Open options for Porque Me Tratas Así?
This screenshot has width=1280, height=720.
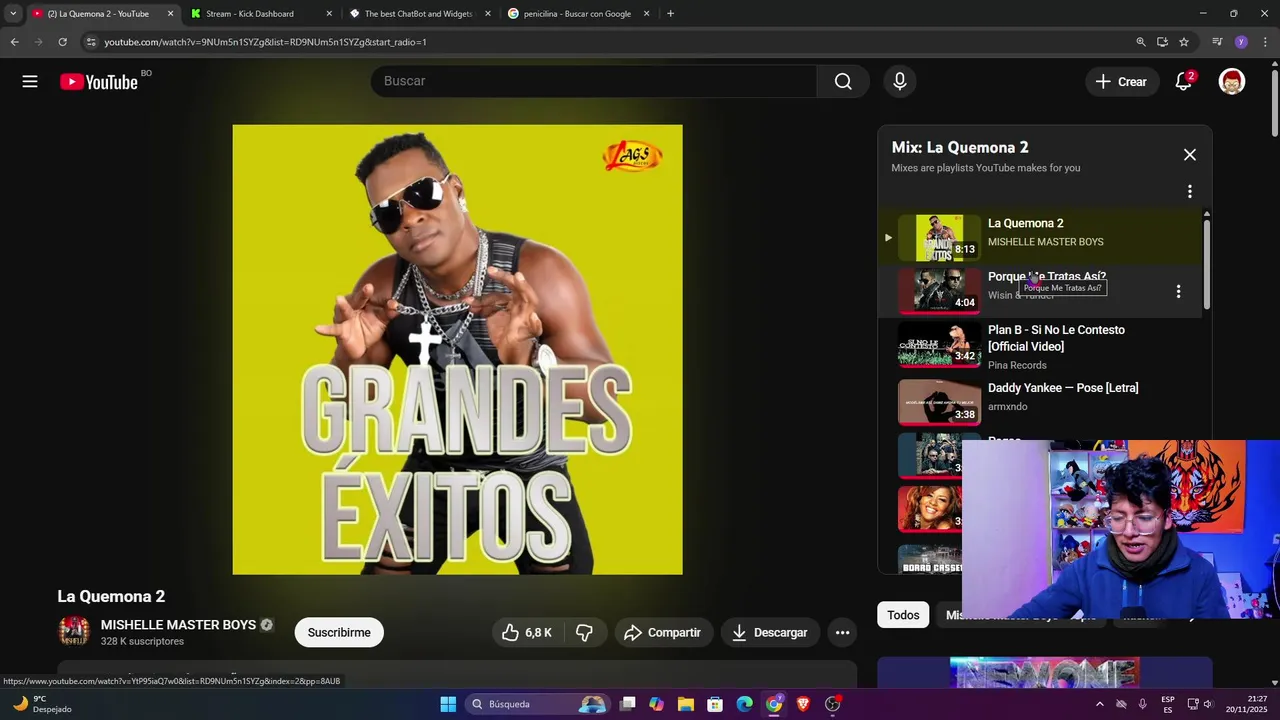pos(1178,291)
